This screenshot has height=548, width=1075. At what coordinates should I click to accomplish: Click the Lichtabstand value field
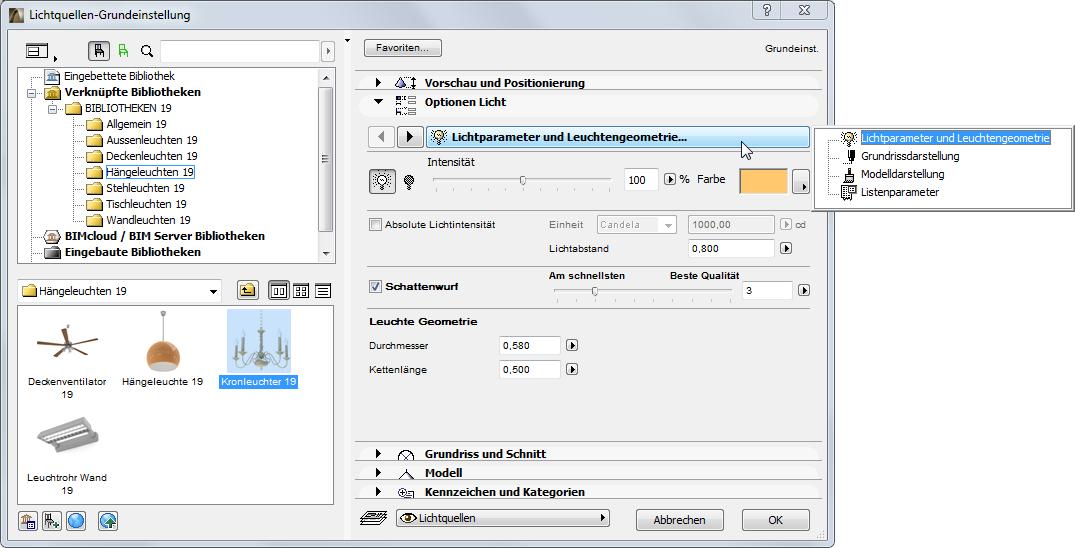pyautogui.click(x=731, y=248)
